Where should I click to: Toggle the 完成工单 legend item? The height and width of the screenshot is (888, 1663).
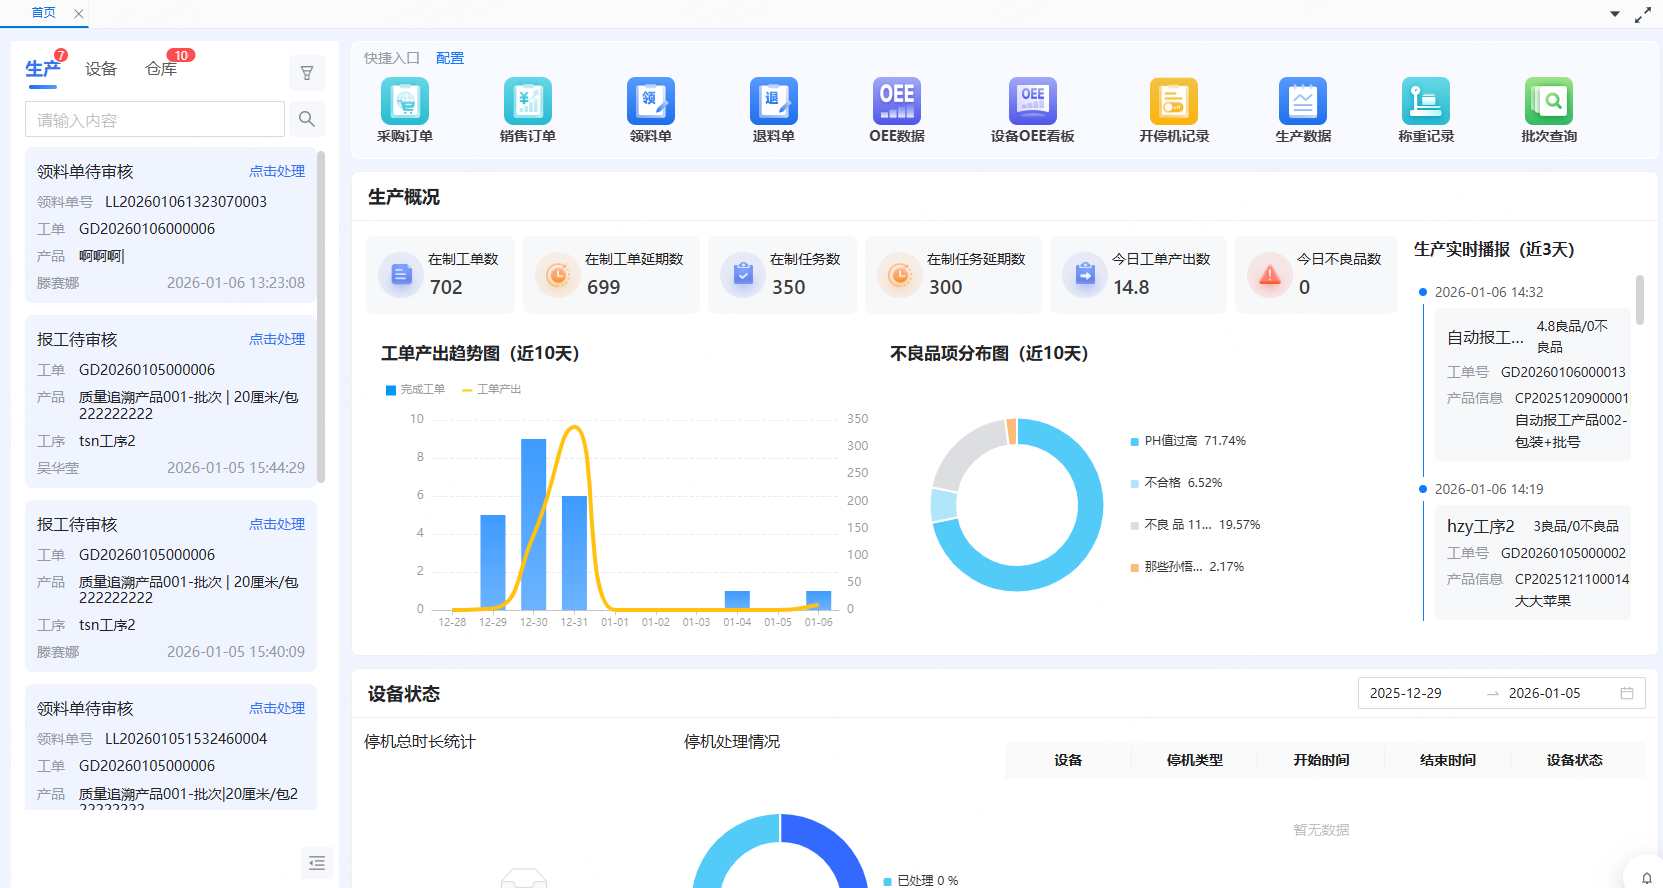click(x=415, y=389)
